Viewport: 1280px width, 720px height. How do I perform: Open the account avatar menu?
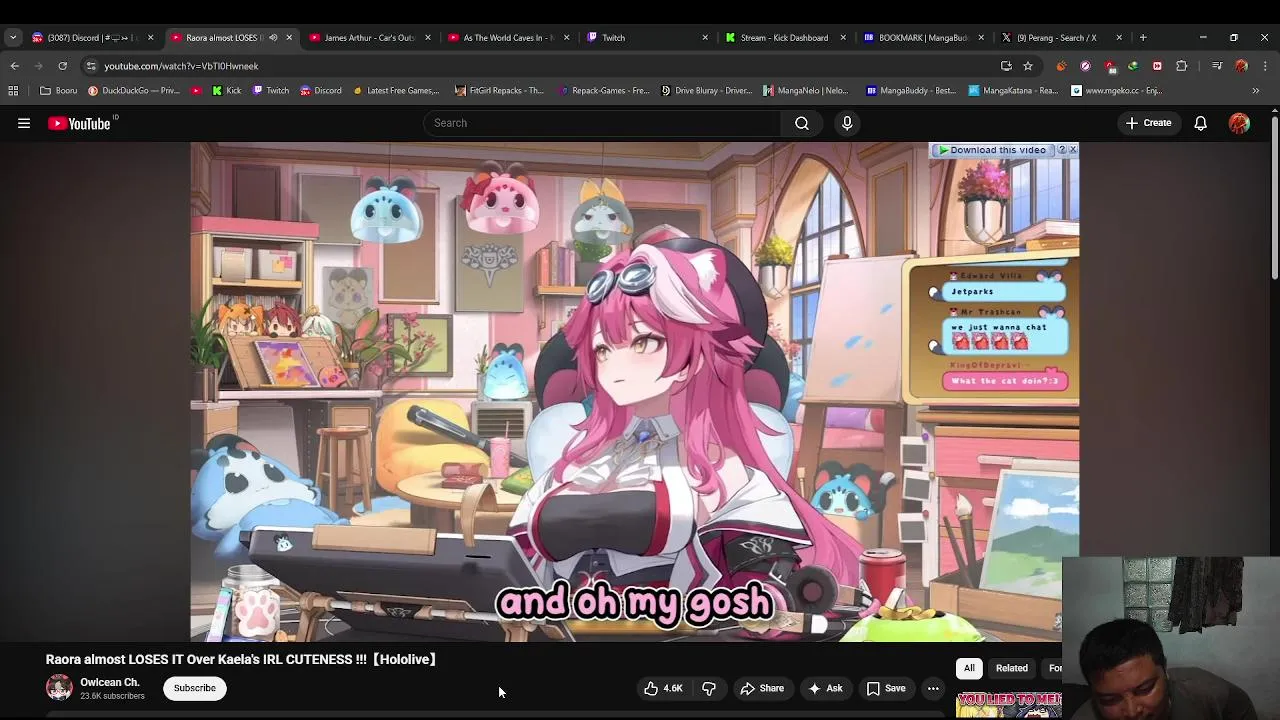click(1239, 123)
